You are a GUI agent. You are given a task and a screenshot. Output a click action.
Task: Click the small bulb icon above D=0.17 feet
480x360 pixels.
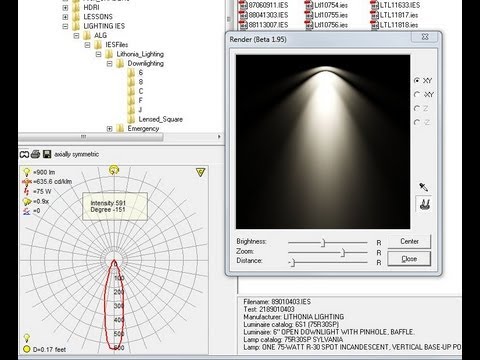pyautogui.click(x=27, y=338)
